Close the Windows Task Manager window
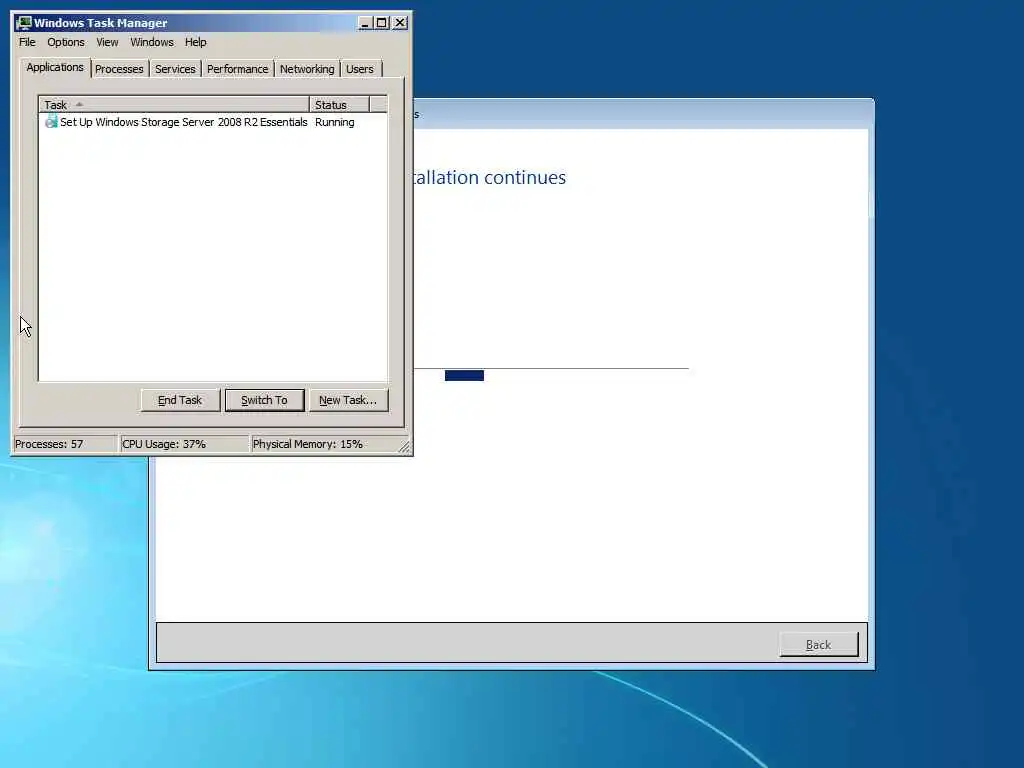The image size is (1024, 768). click(400, 23)
